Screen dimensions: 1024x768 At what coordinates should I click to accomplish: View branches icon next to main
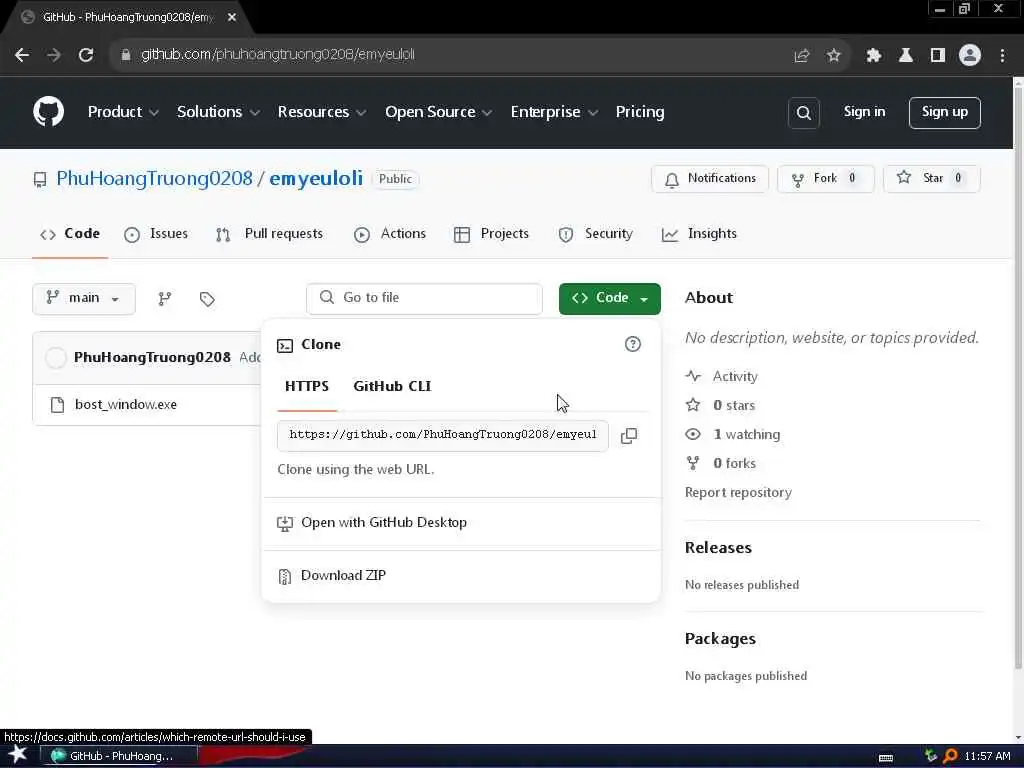165,299
